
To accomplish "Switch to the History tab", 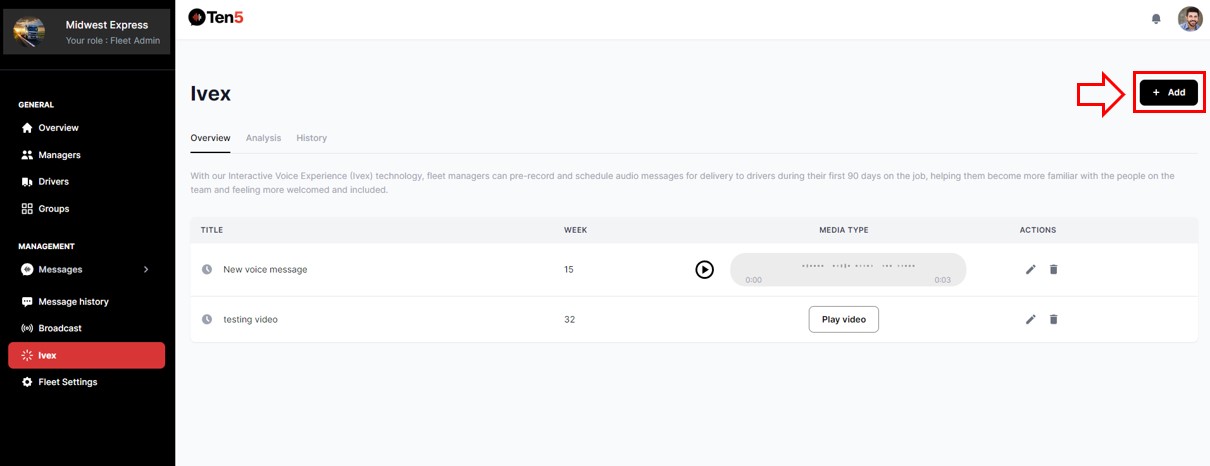I will [311, 138].
